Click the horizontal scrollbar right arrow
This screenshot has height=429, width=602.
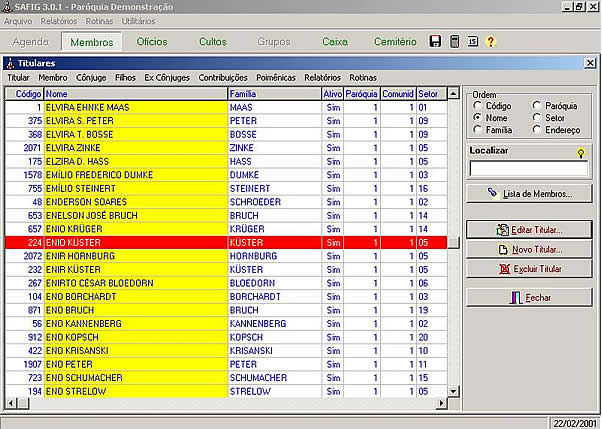(x=442, y=403)
